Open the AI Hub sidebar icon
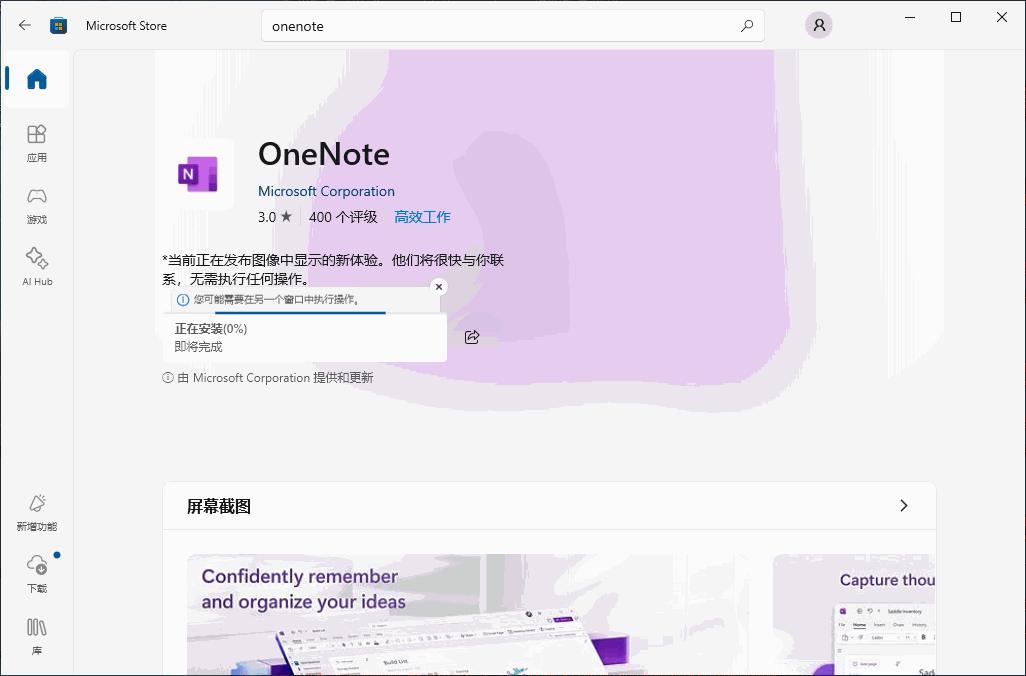 [x=36, y=266]
